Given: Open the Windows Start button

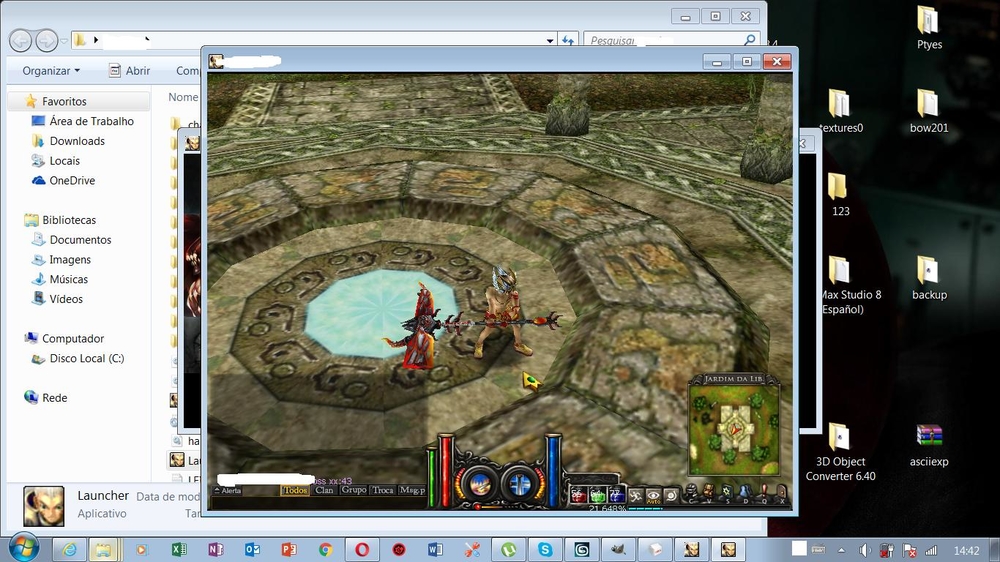Looking at the screenshot, I should [x=22, y=547].
